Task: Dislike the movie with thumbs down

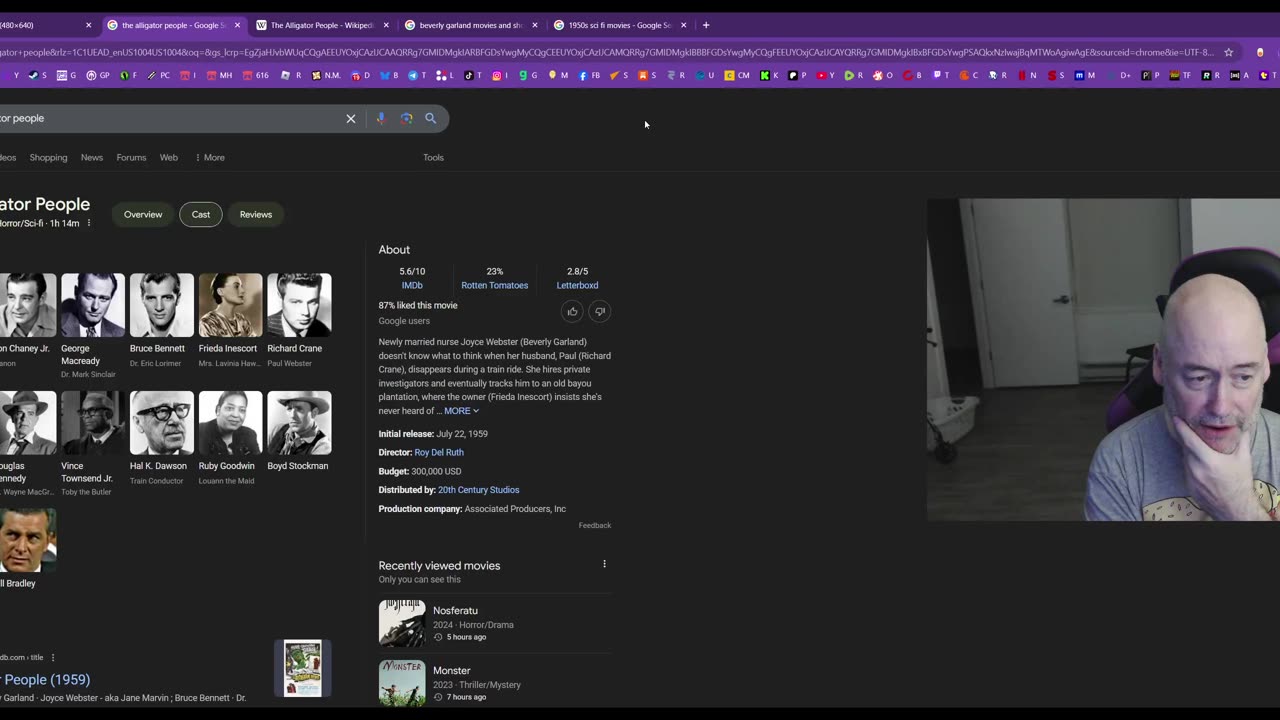Action: [x=599, y=311]
